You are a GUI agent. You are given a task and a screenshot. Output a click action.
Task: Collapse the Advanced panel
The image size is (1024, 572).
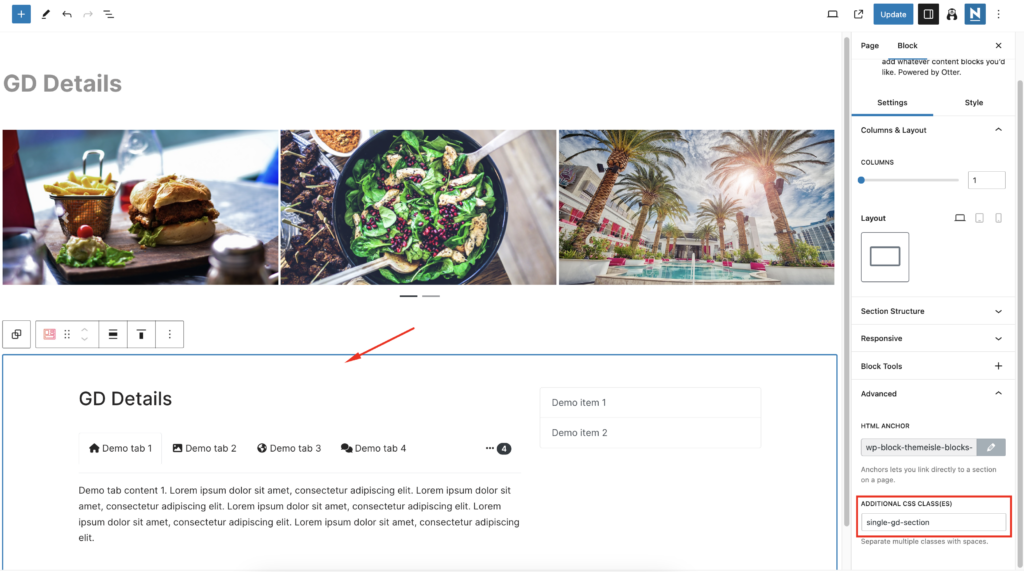pyautogui.click(x=933, y=394)
